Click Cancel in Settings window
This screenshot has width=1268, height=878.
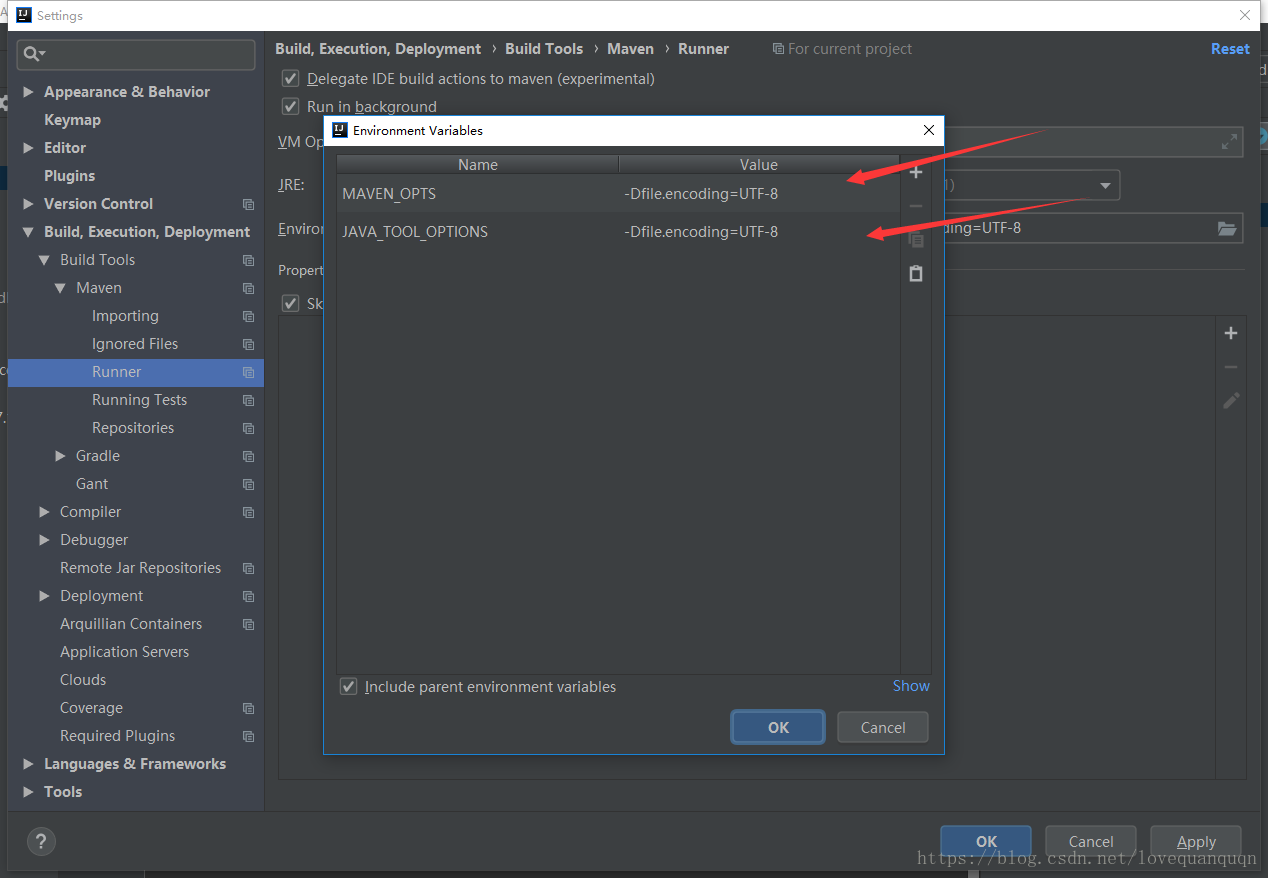tap(1091, 842)
